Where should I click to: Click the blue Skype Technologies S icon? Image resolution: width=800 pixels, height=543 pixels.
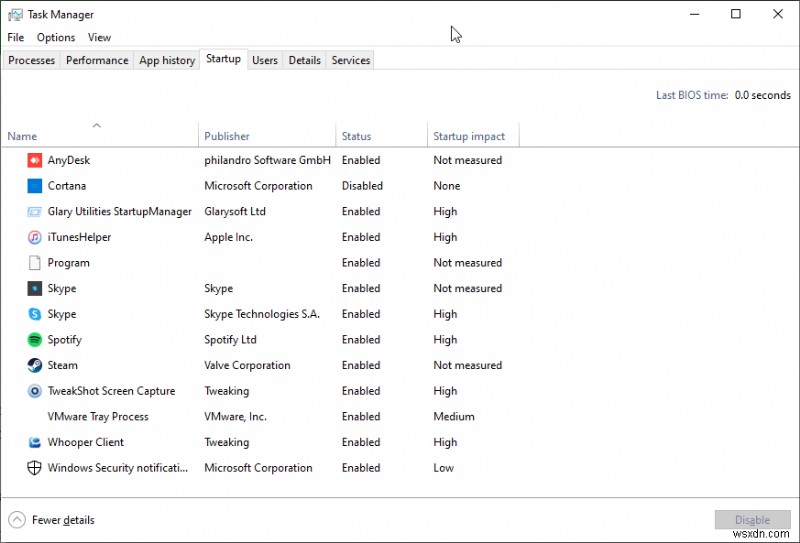pyautogui.click(x=34, y=314)
